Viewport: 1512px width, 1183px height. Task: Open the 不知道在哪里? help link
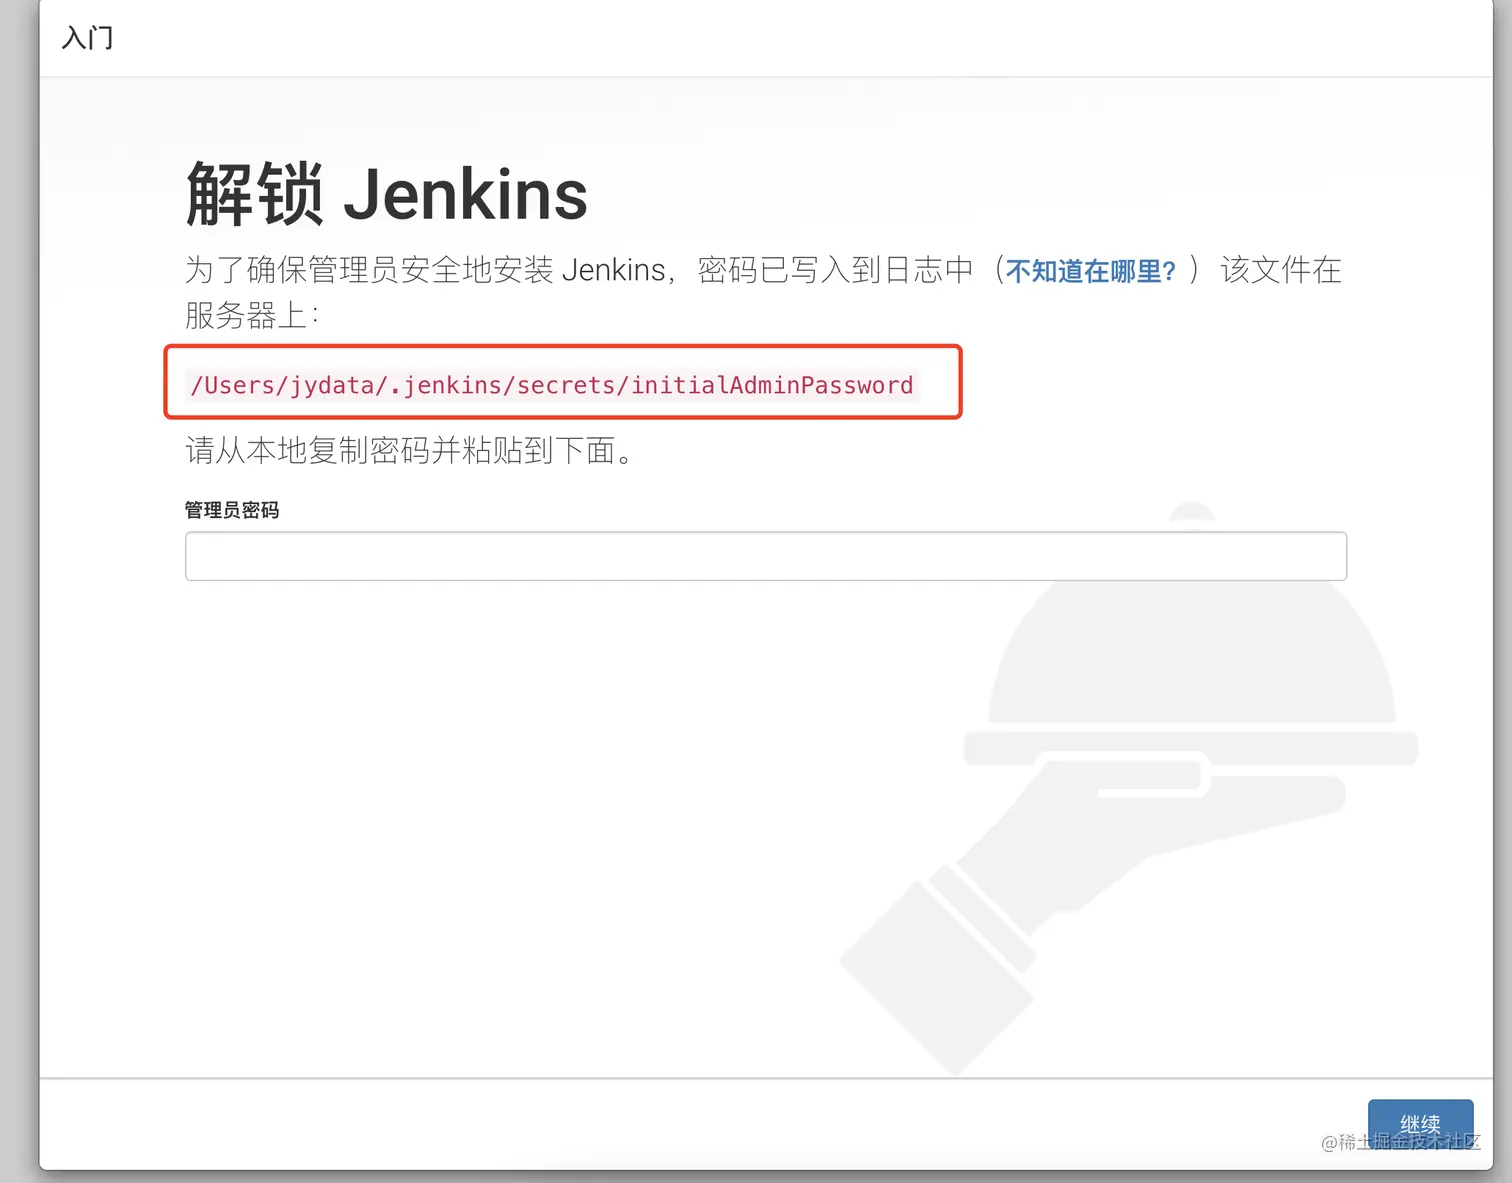1091,271
